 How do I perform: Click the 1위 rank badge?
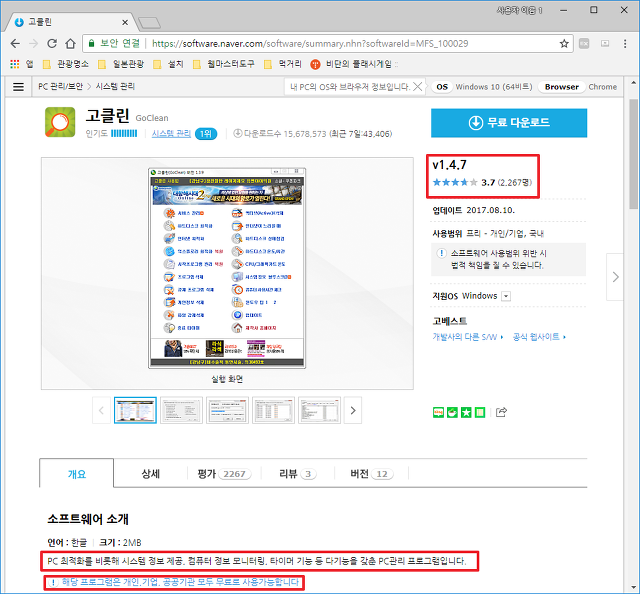pyautogui.click(x=206, y=134)
